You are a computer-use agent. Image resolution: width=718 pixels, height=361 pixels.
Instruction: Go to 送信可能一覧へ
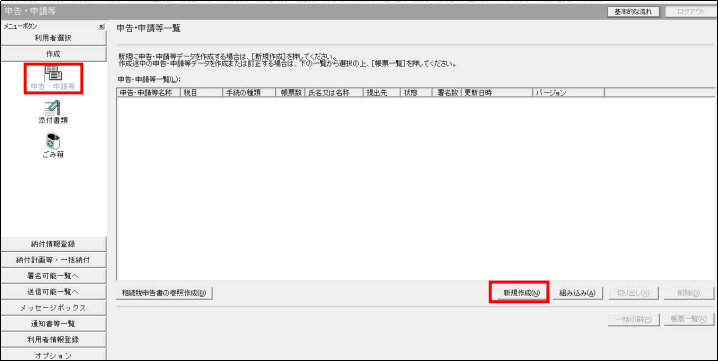[x=53, y=292]
